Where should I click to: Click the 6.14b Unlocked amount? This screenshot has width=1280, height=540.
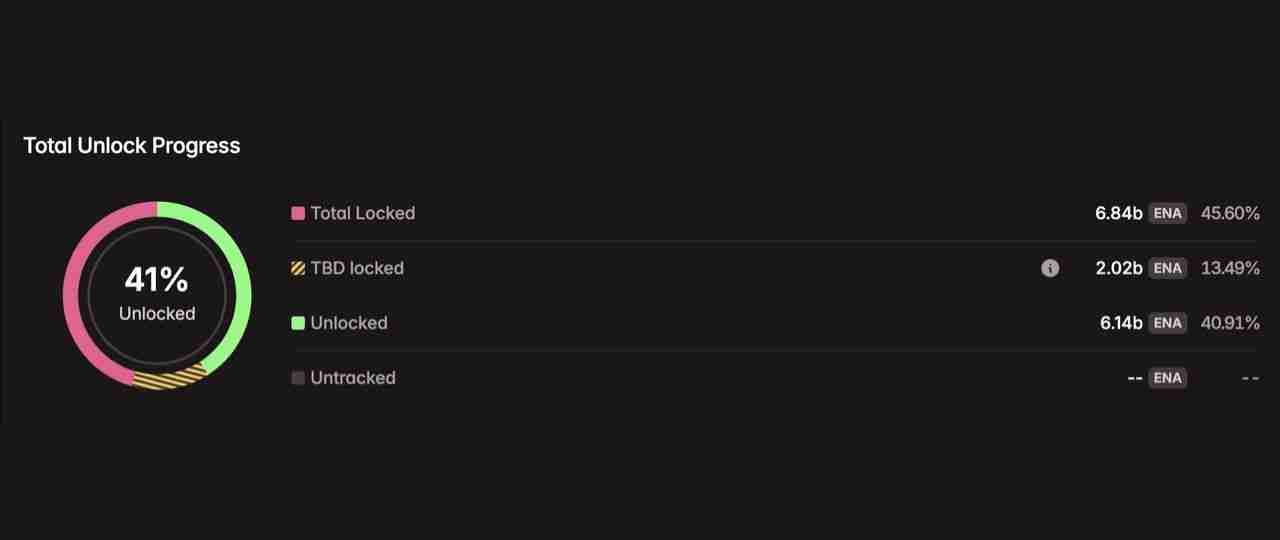point(1121,323)
